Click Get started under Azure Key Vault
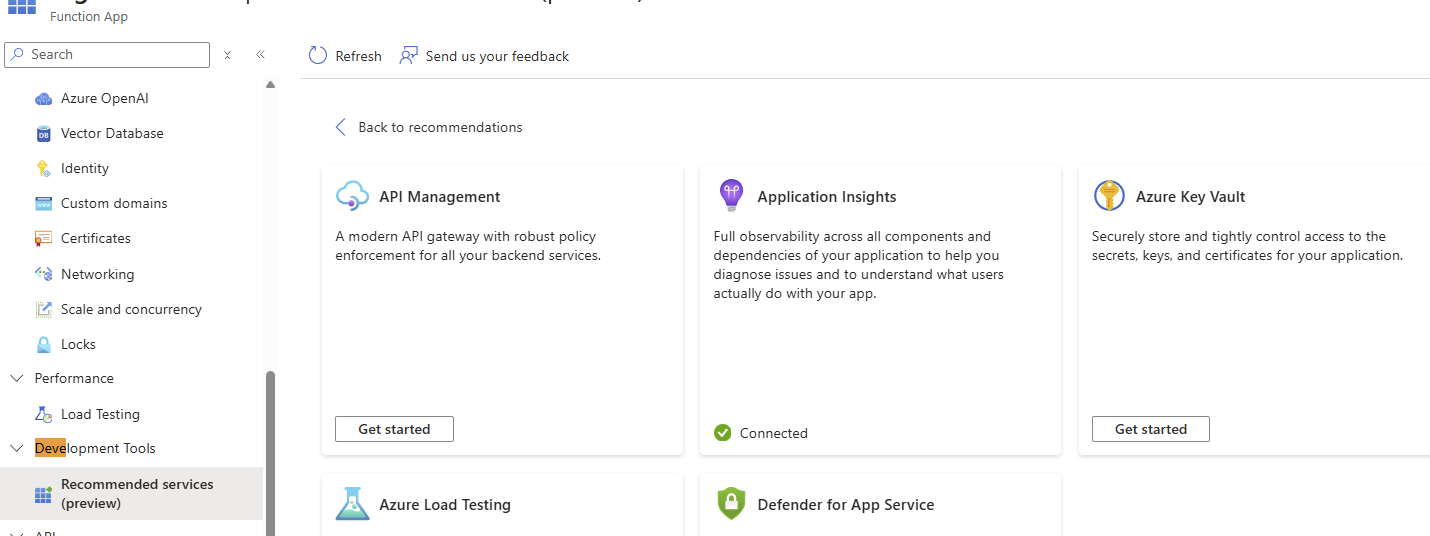The image size is (1430, 536). click(x=1150, y=429)
